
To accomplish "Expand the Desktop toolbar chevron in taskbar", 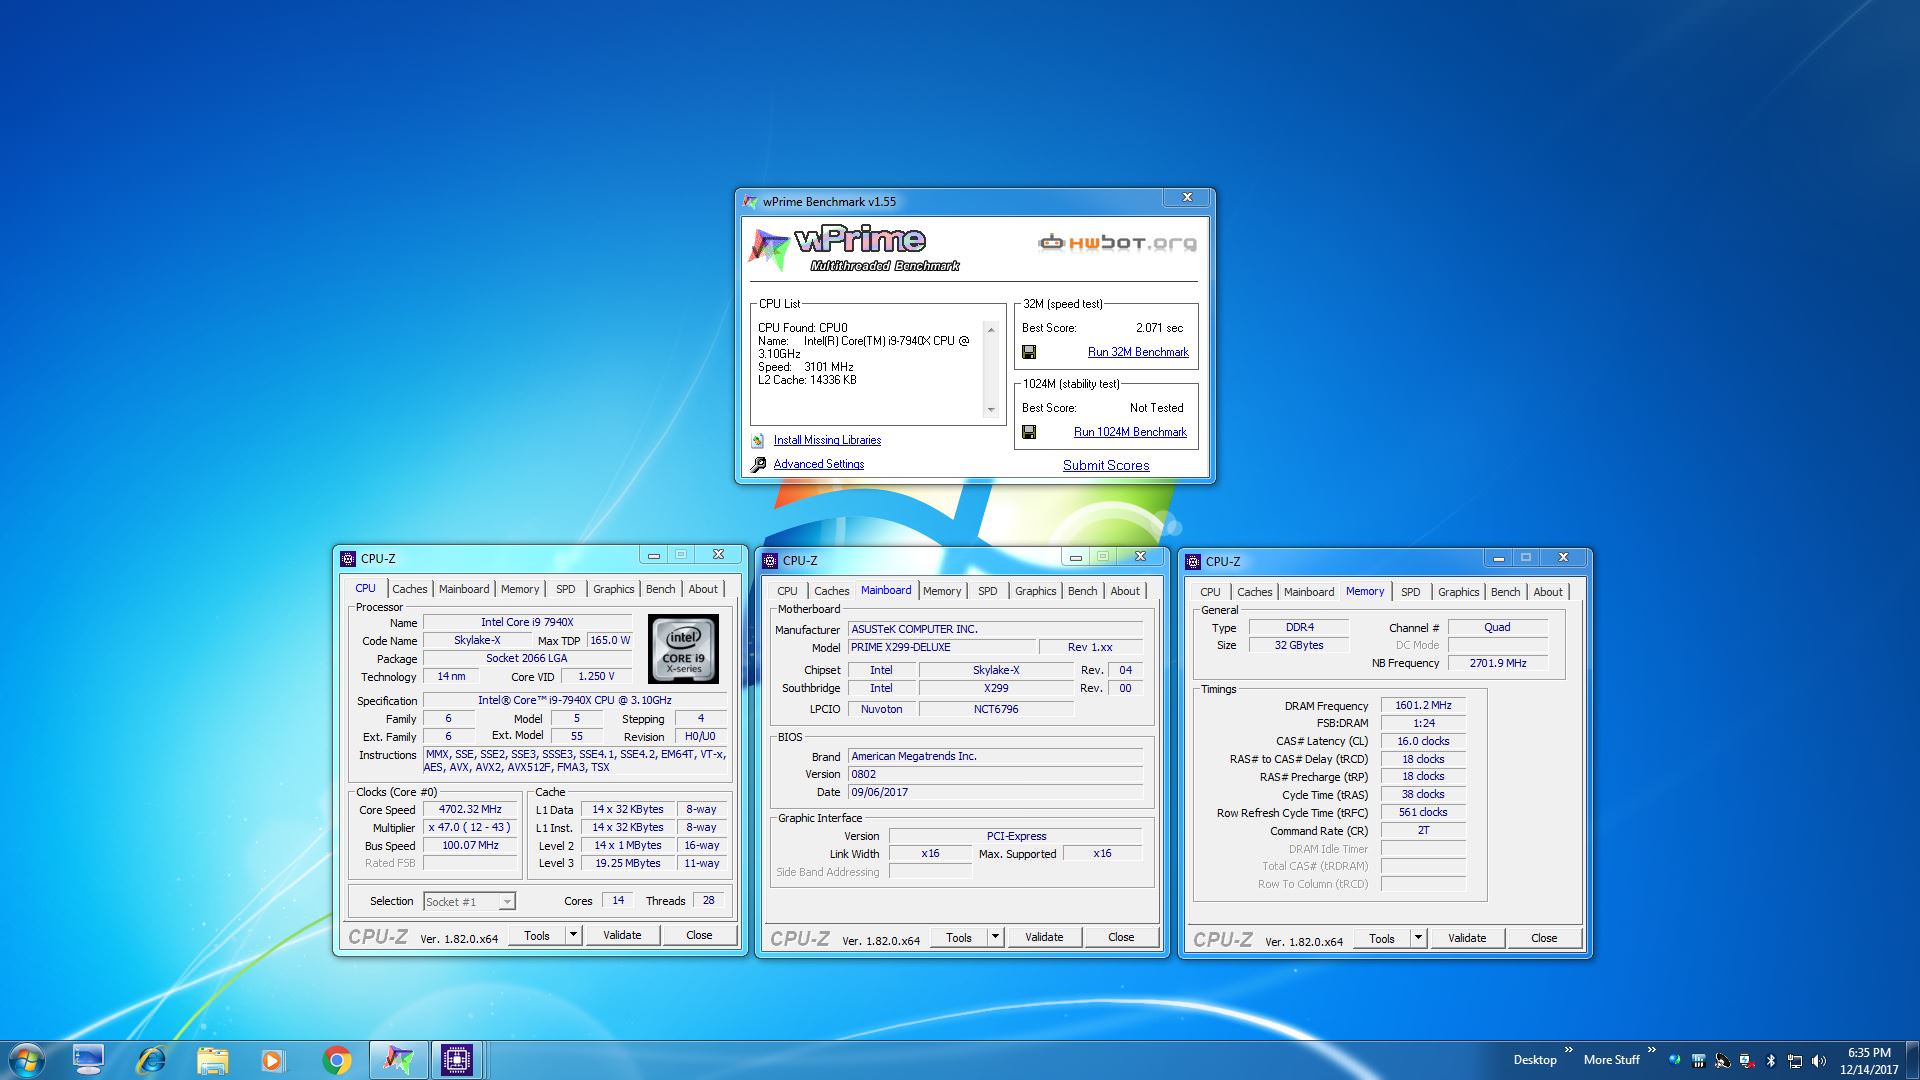I will tap(1568, 1050).
